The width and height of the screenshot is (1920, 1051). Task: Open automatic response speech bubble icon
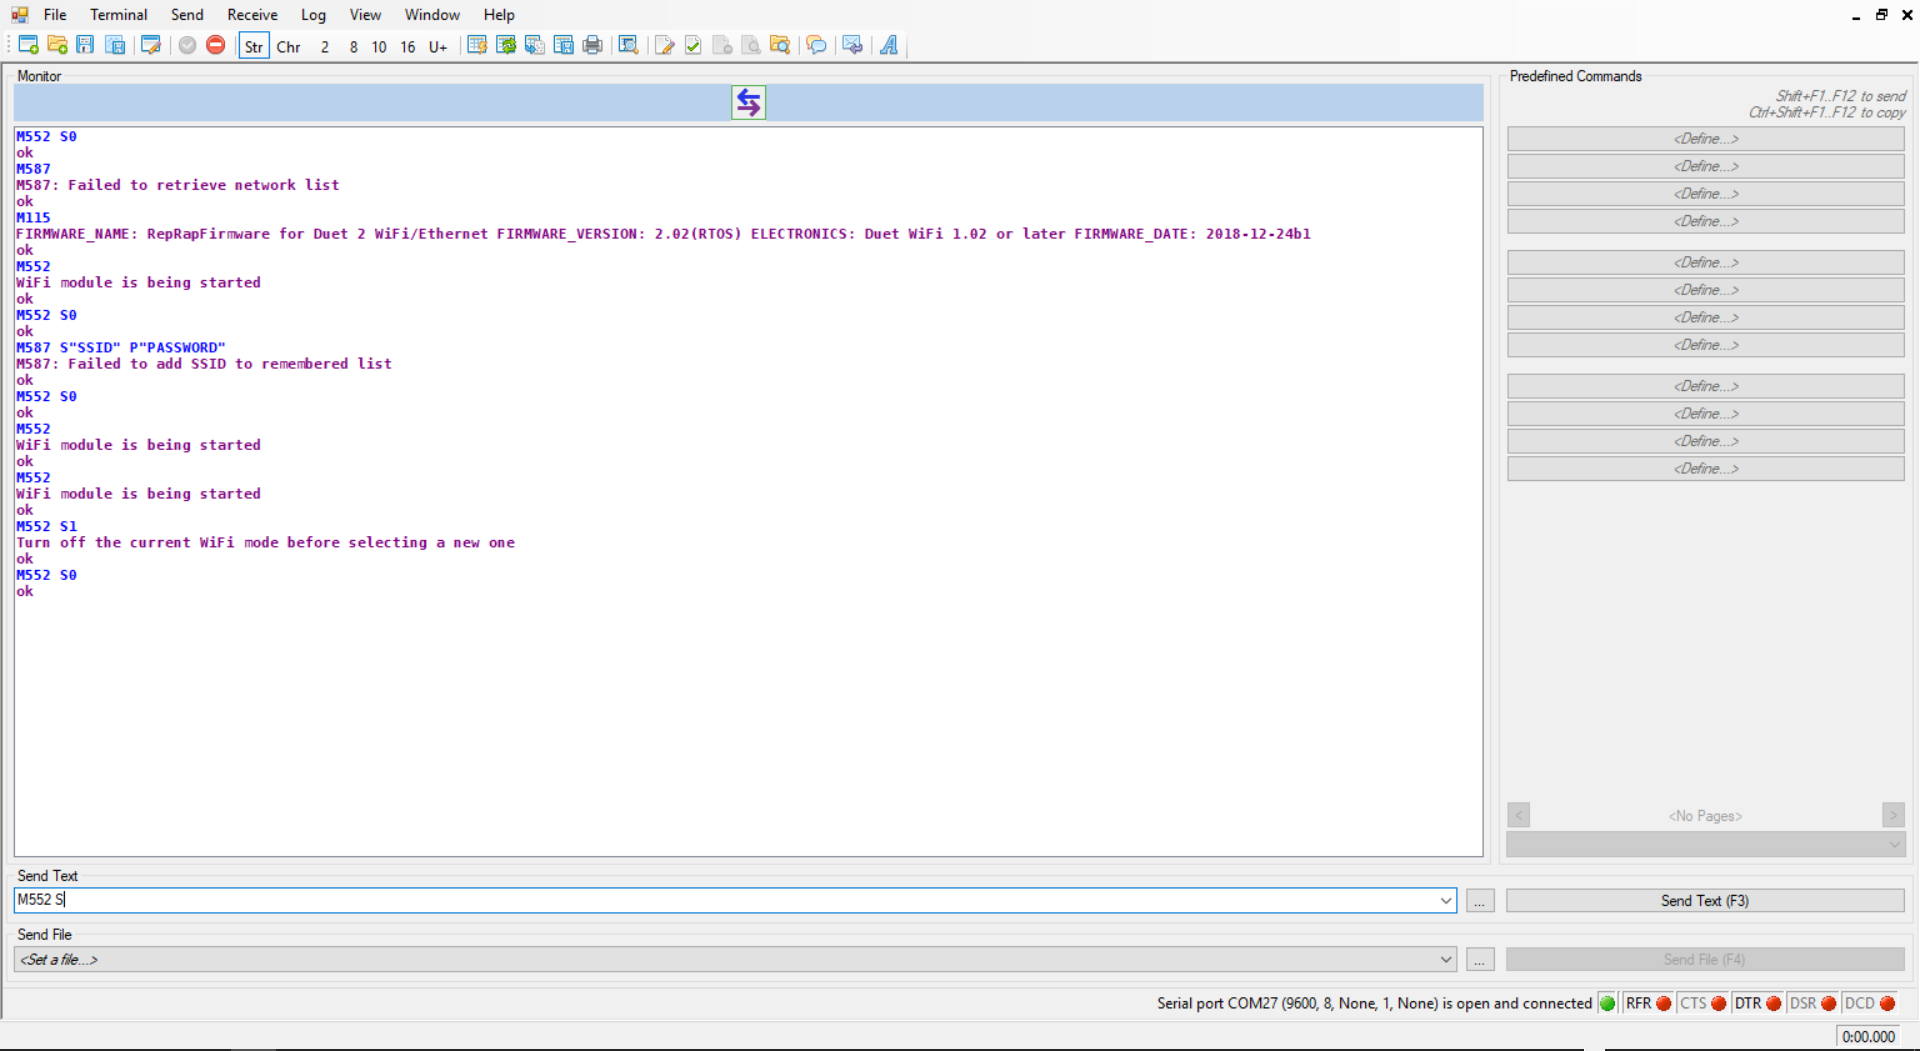(816, 45)
